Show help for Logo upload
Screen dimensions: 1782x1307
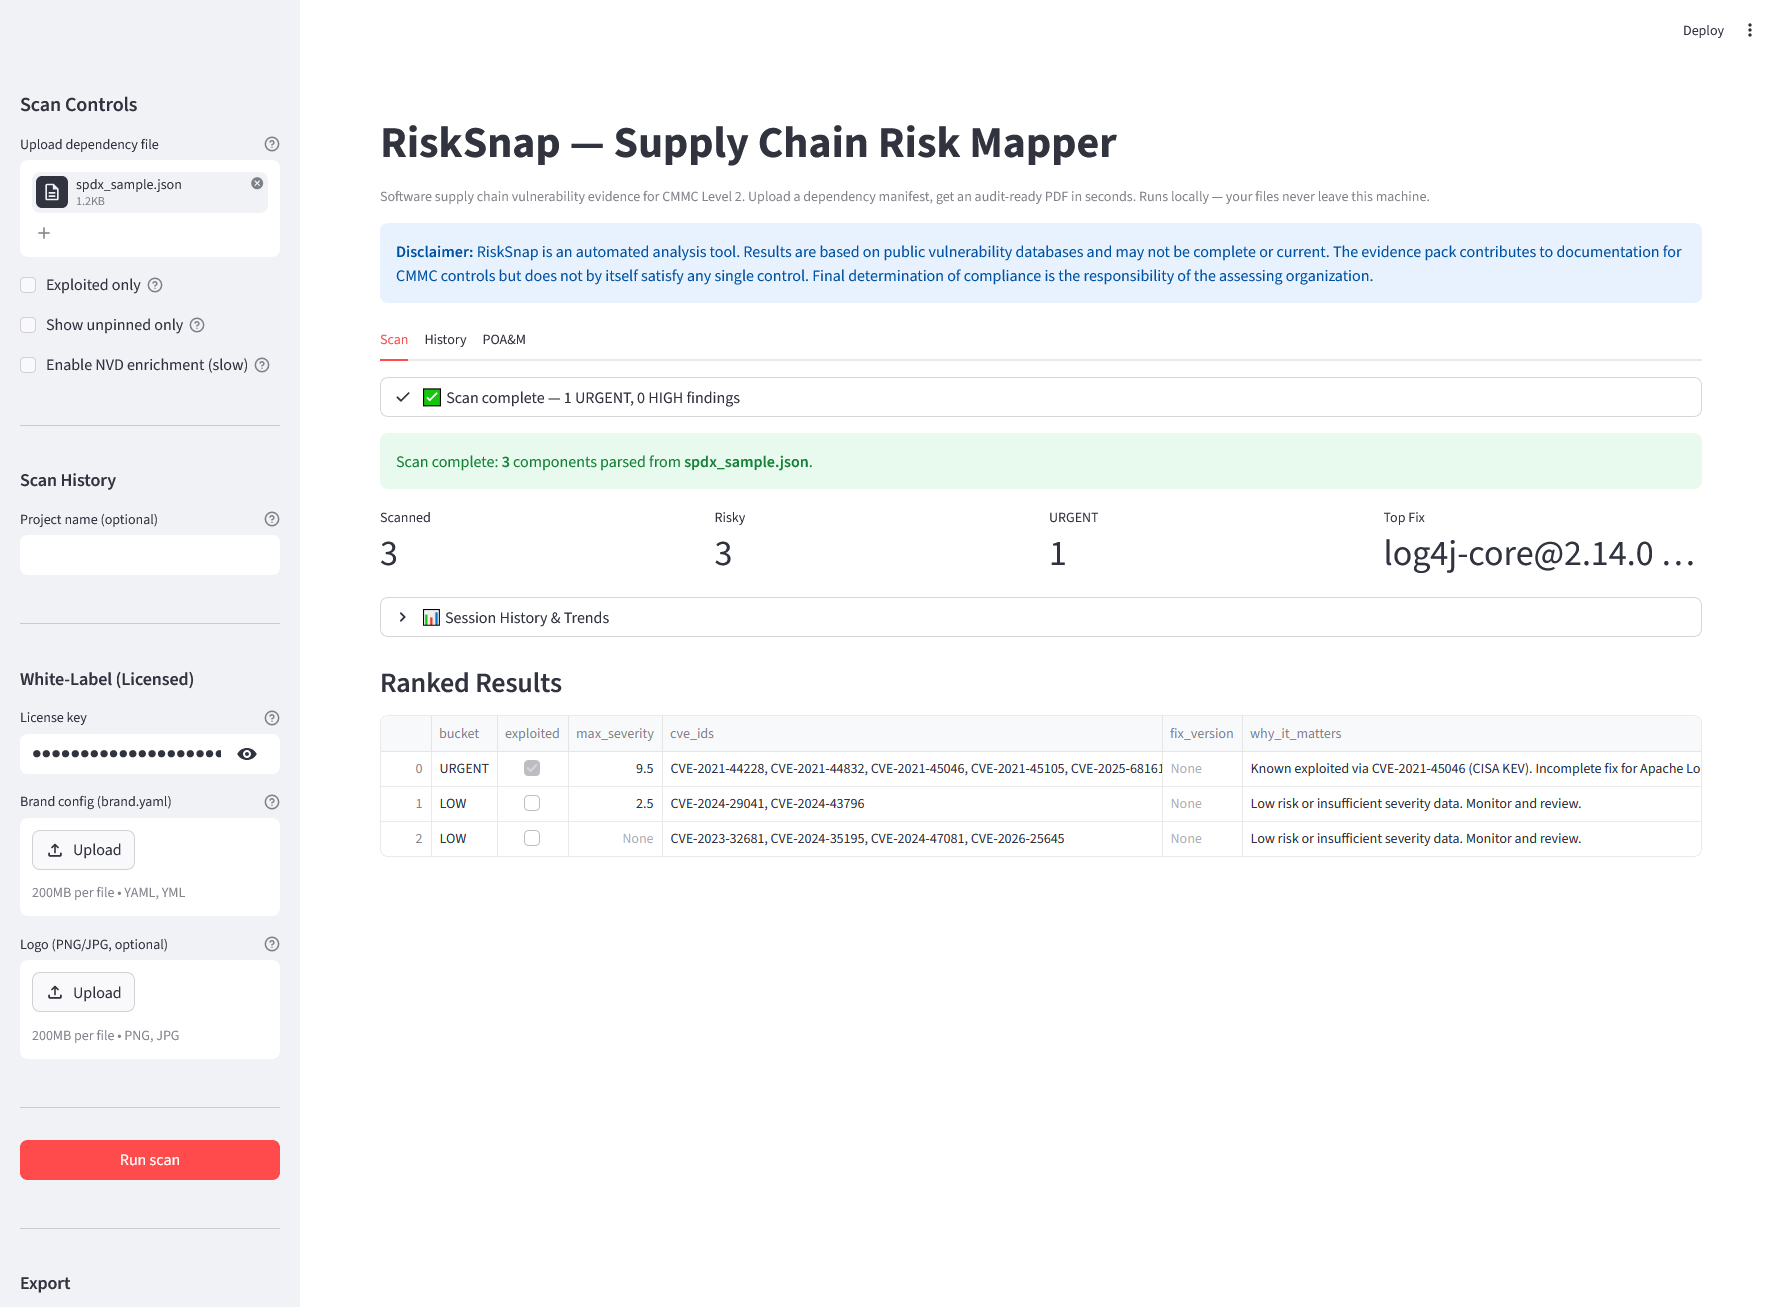tap(272, 944)
